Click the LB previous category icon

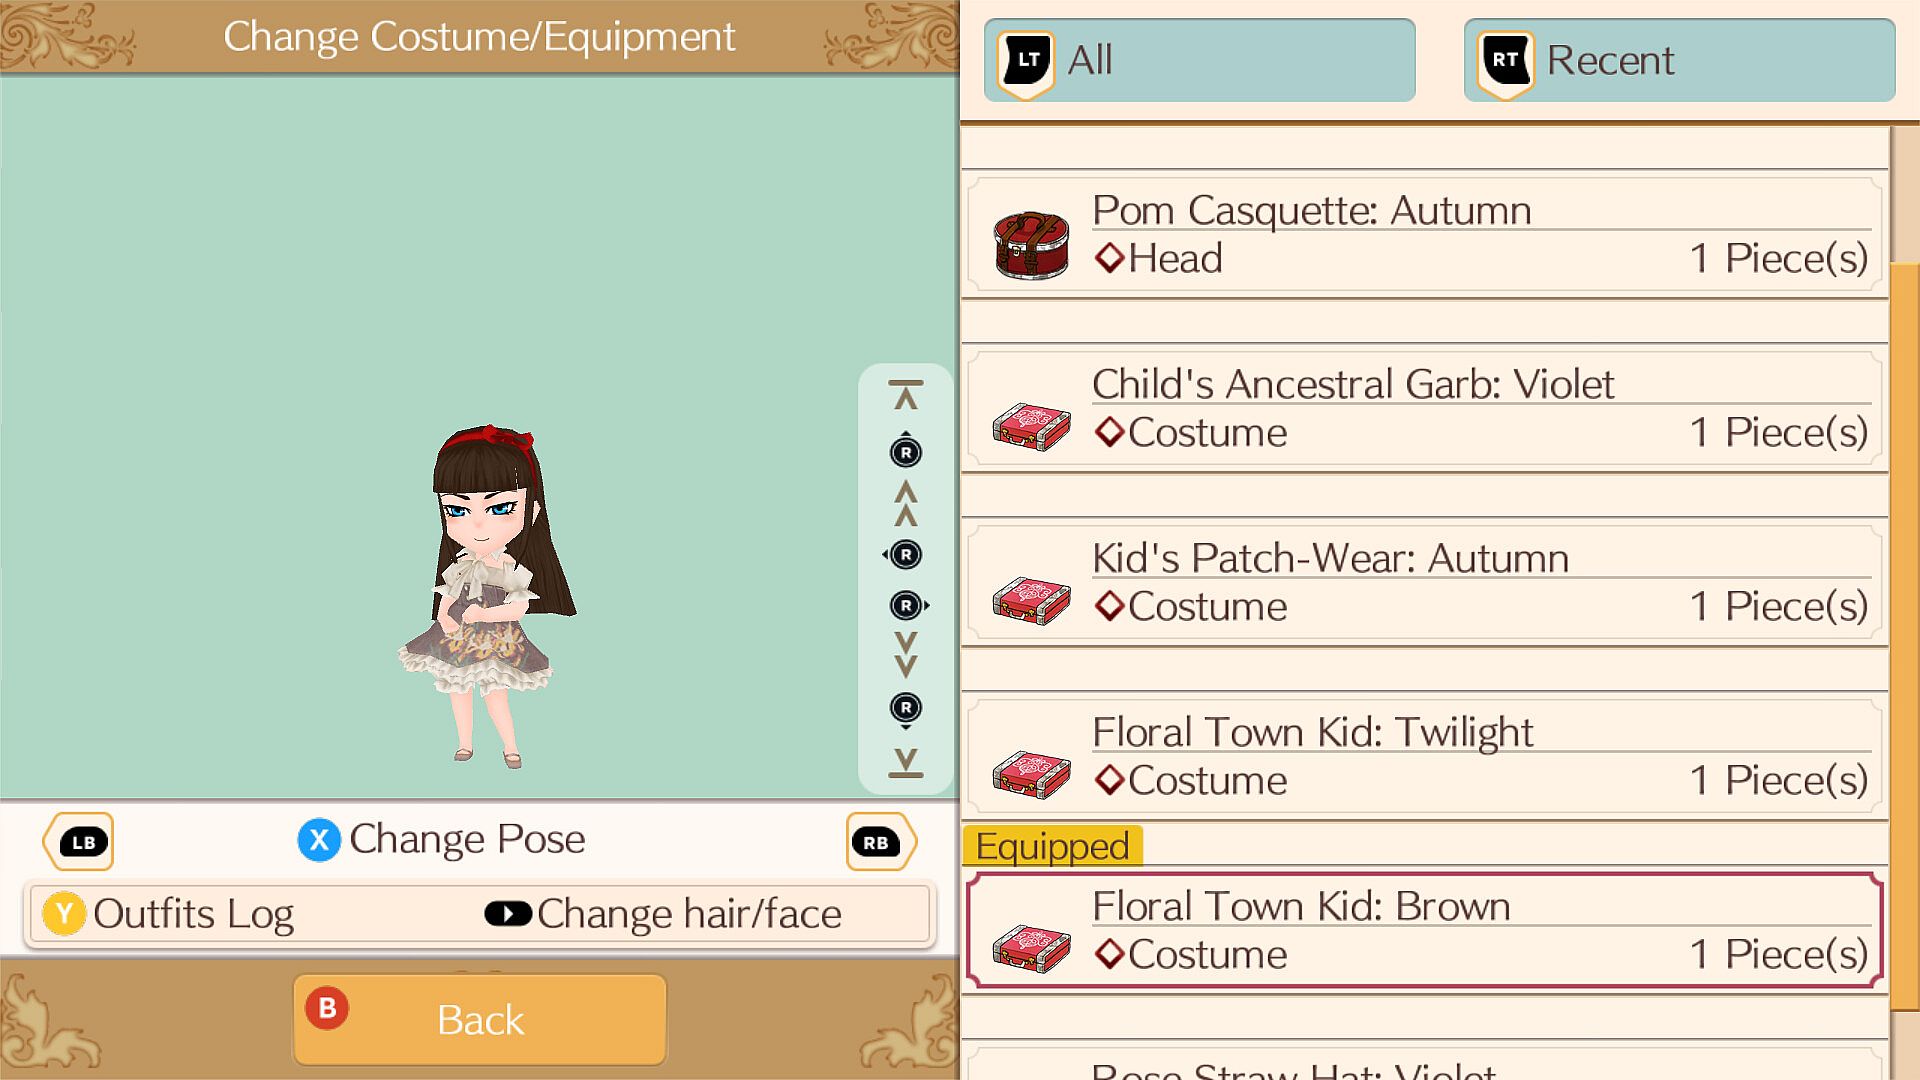pos(79,842)
